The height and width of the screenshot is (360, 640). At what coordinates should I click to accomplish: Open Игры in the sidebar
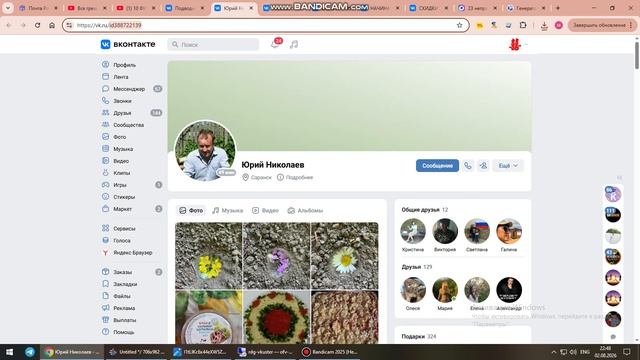pyautogui.click(x=120, y=185)
